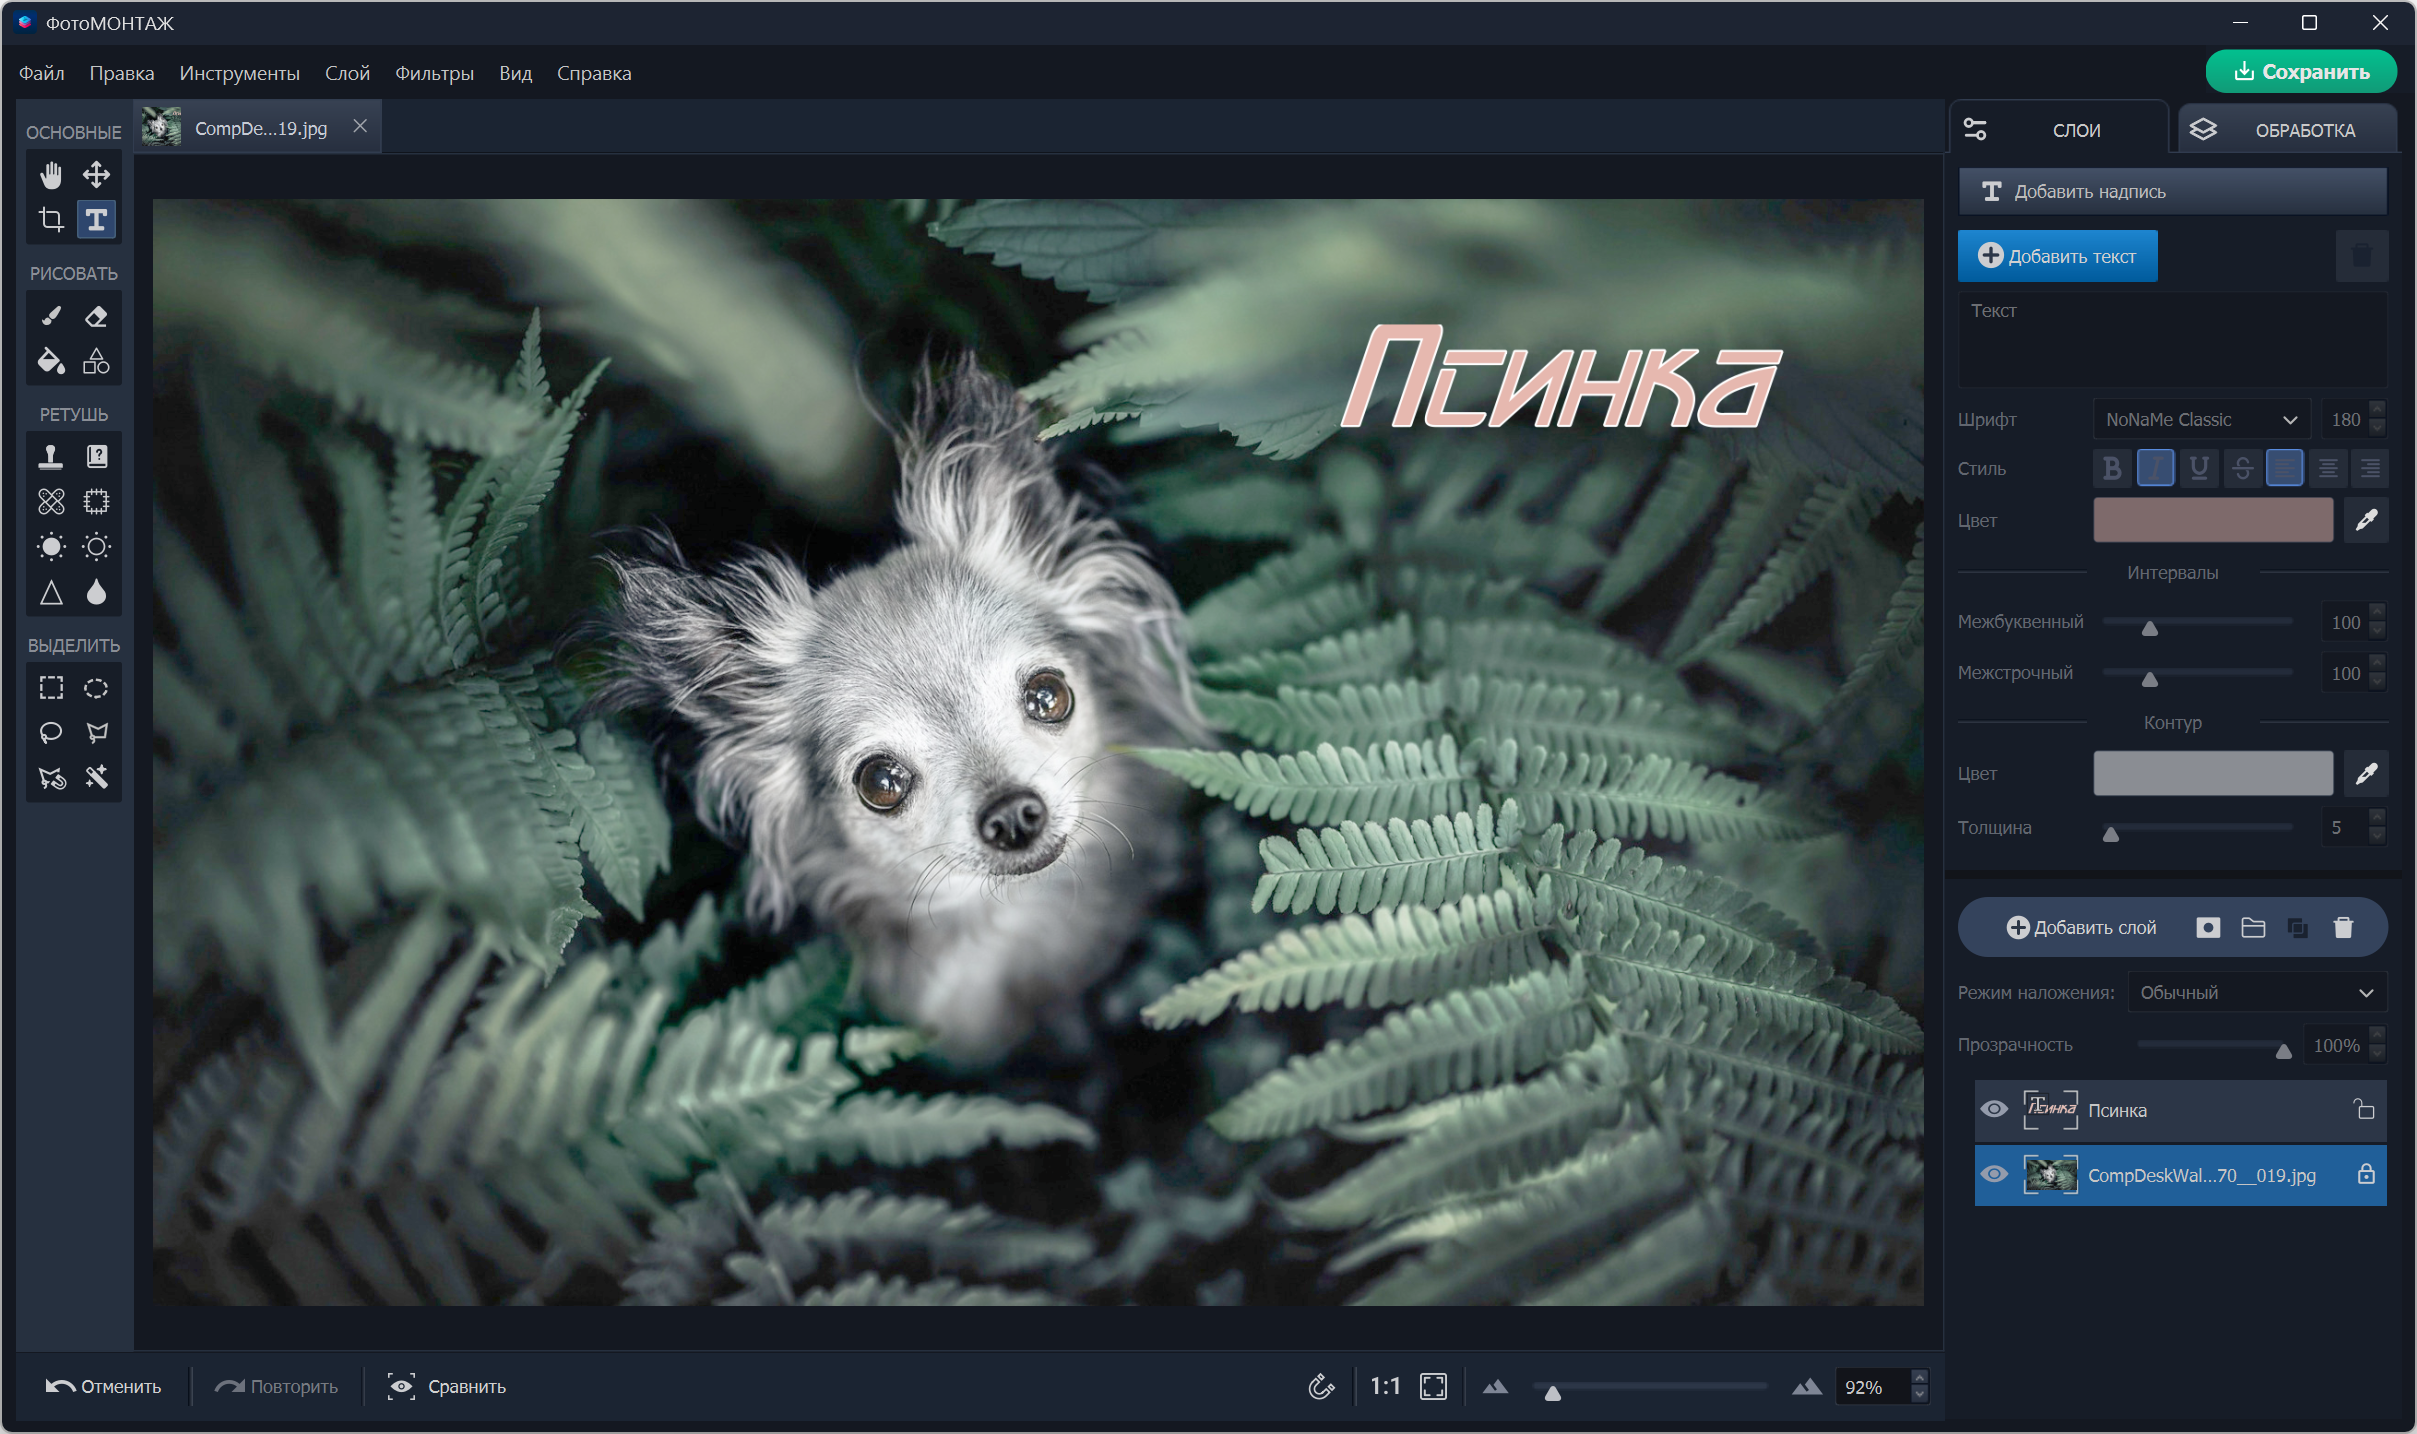Select the Hand pan tool
Viewport: 2417px width, 1434px height.
click(51, 175)
